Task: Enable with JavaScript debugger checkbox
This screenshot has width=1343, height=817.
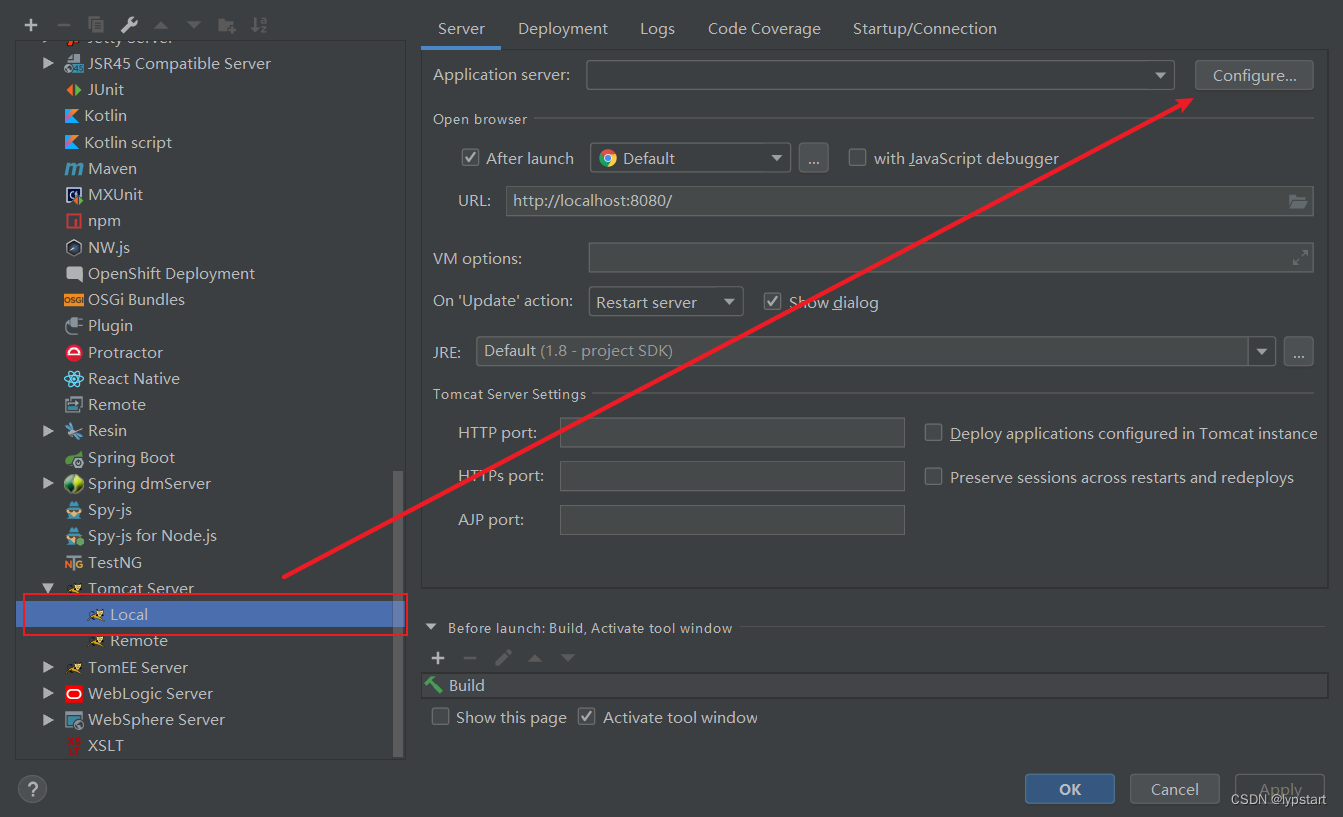Action: [857, 157]
